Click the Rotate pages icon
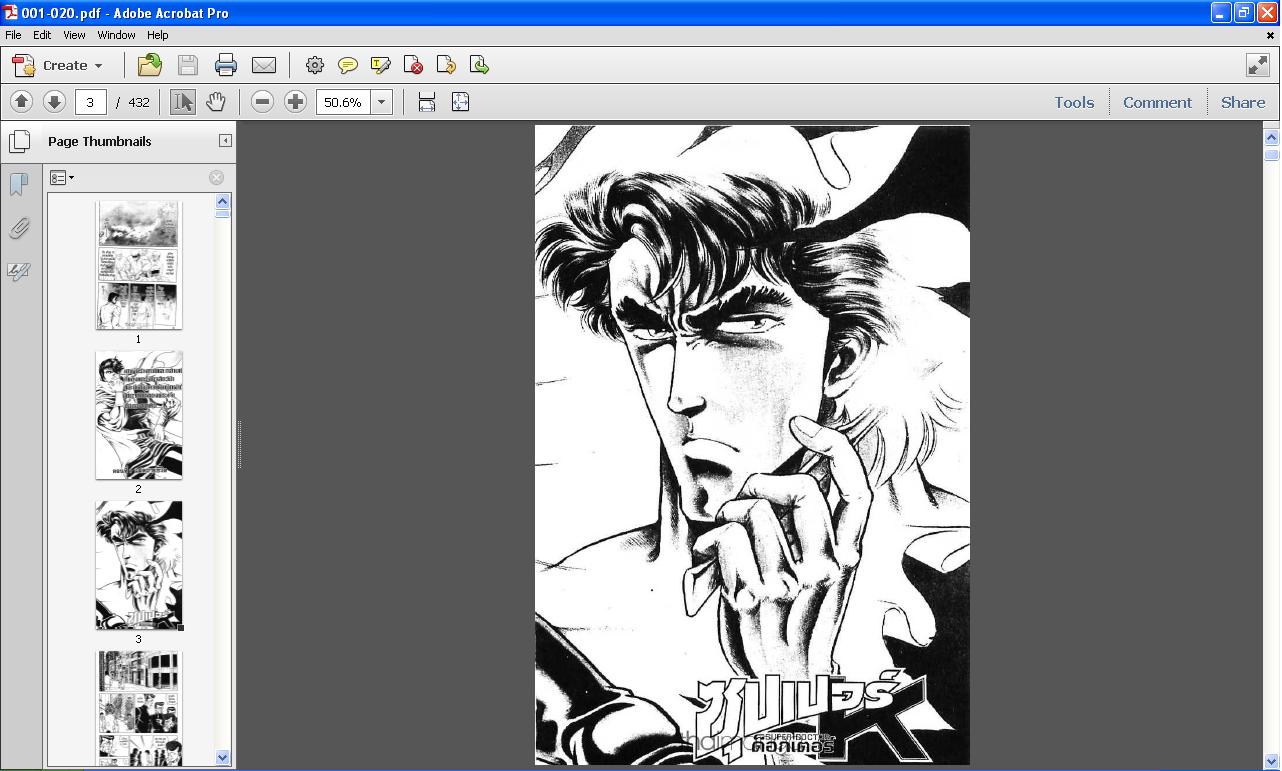Screen dimensions: 1282x771 click(x=446, y=65)
